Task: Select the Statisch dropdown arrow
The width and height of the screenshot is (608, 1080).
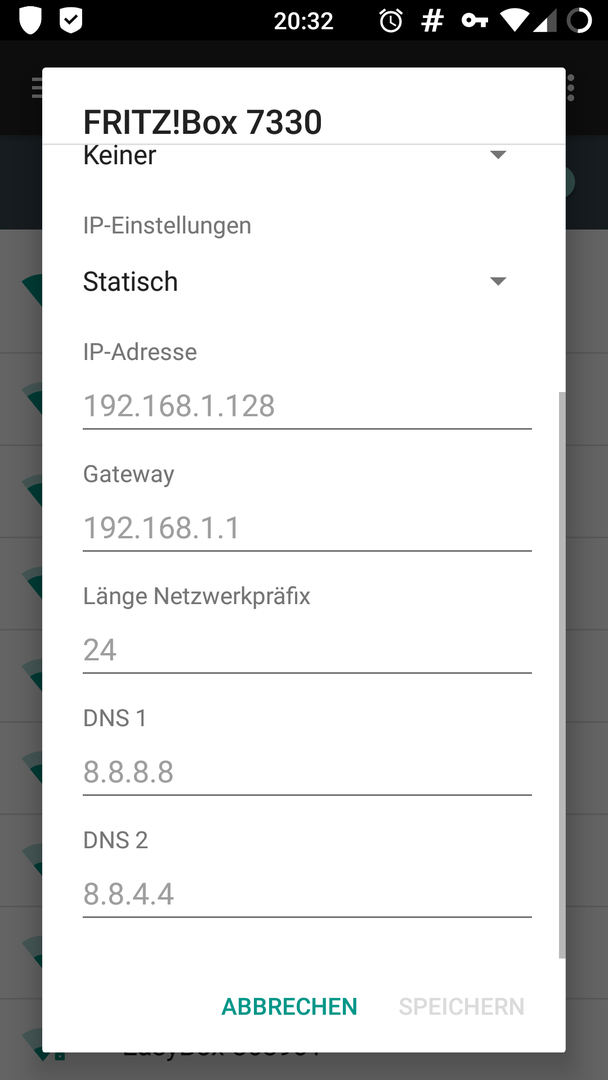Action: pos(498,281)
